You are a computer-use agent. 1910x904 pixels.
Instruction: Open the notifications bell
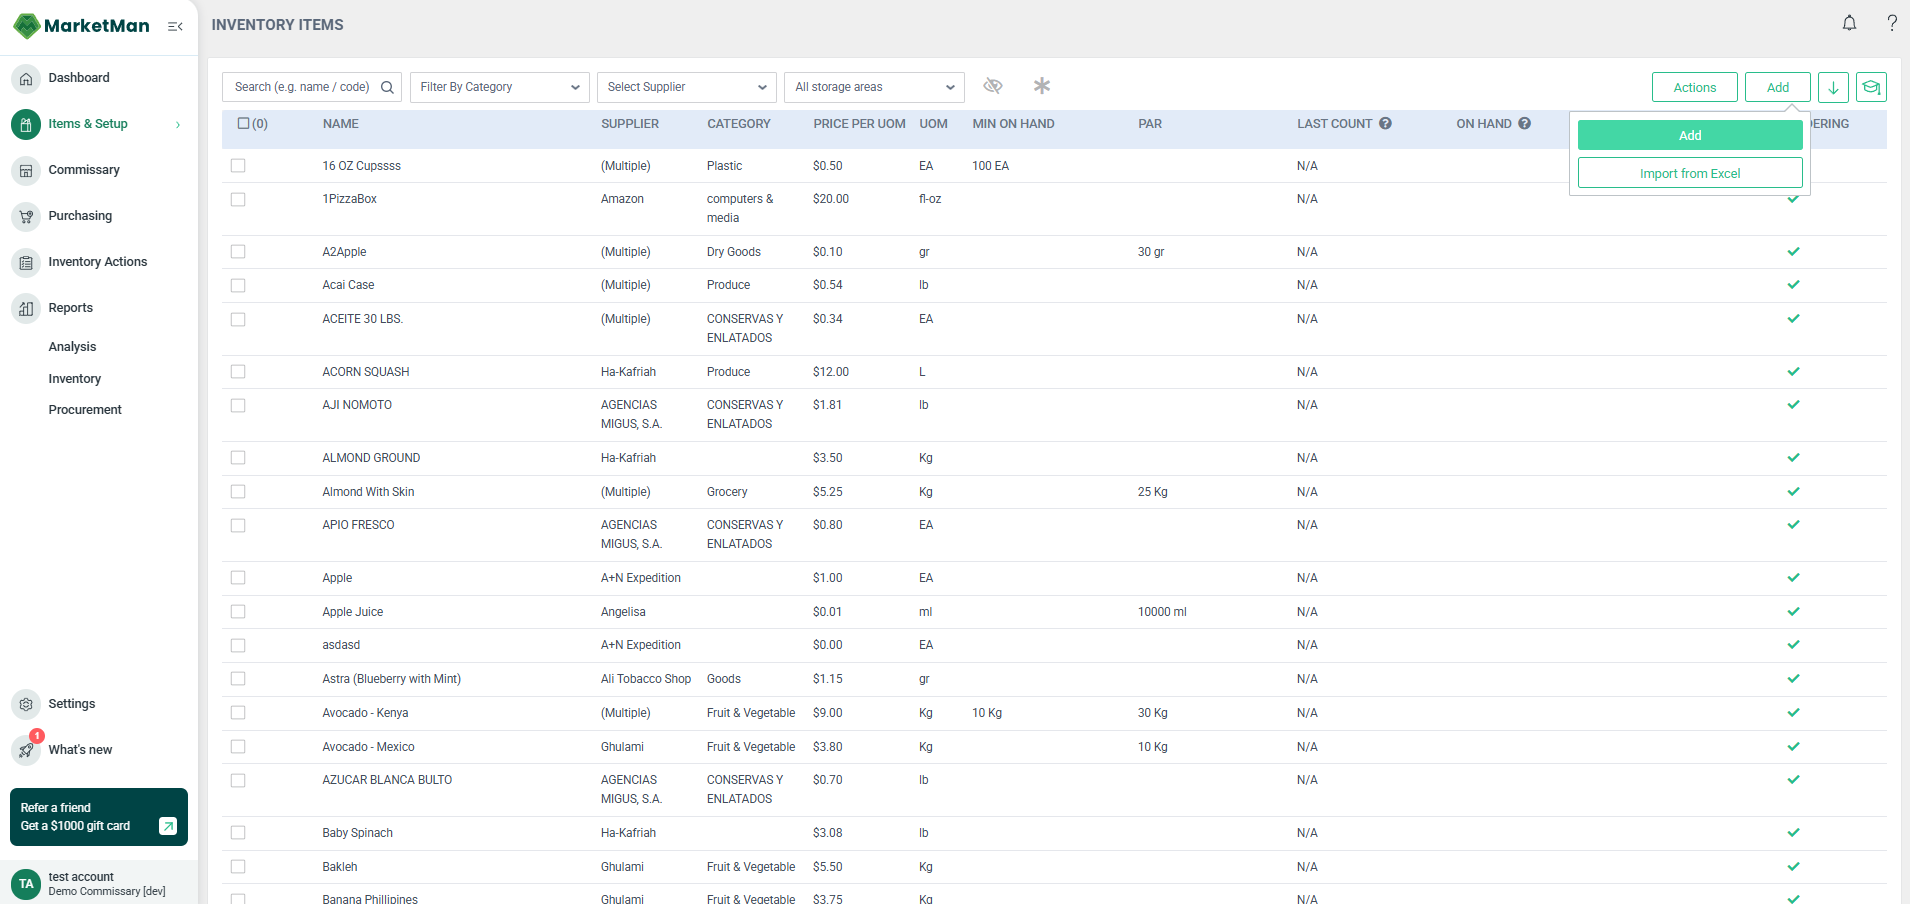1849,22
